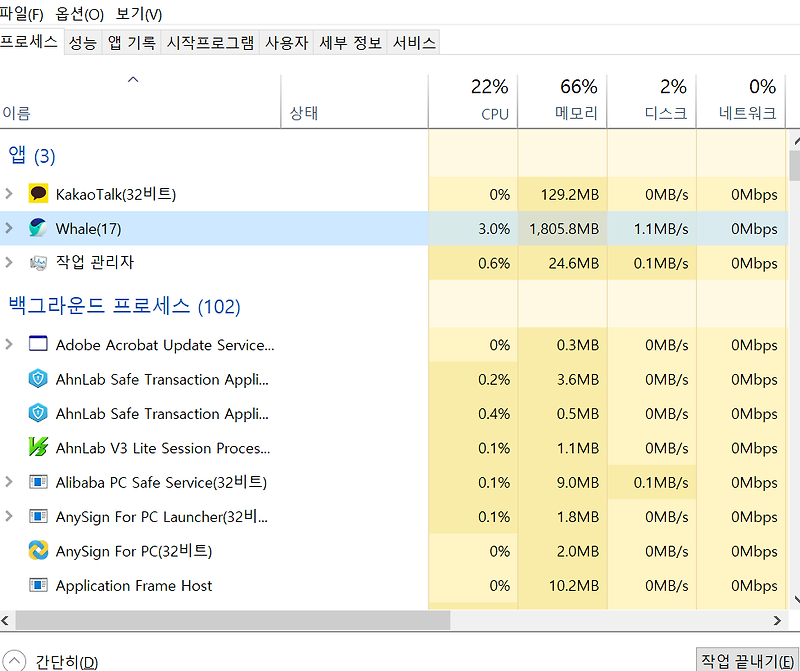Image resolution: width=800 pixels, height=671 pixels.
Task: Click the 24.6MB memory cell
Action: click(562, 263)
